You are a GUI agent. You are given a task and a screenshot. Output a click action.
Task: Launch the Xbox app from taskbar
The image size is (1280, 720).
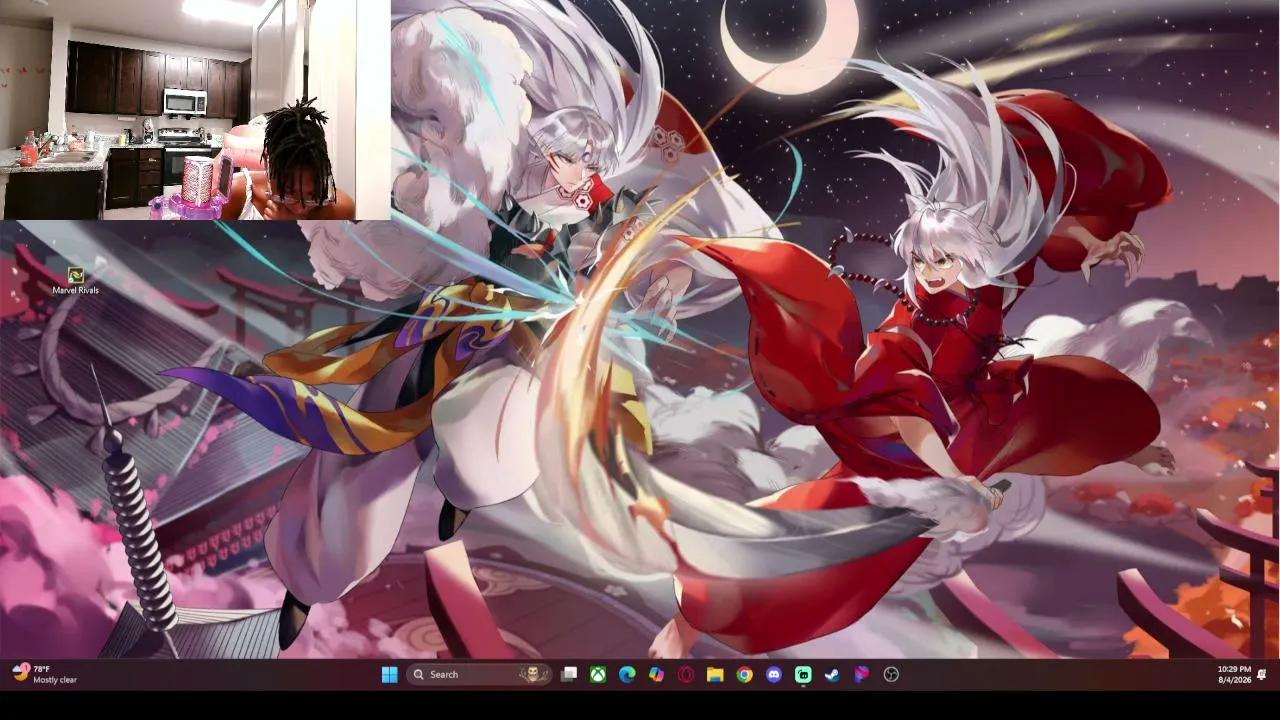pos(598,674)
